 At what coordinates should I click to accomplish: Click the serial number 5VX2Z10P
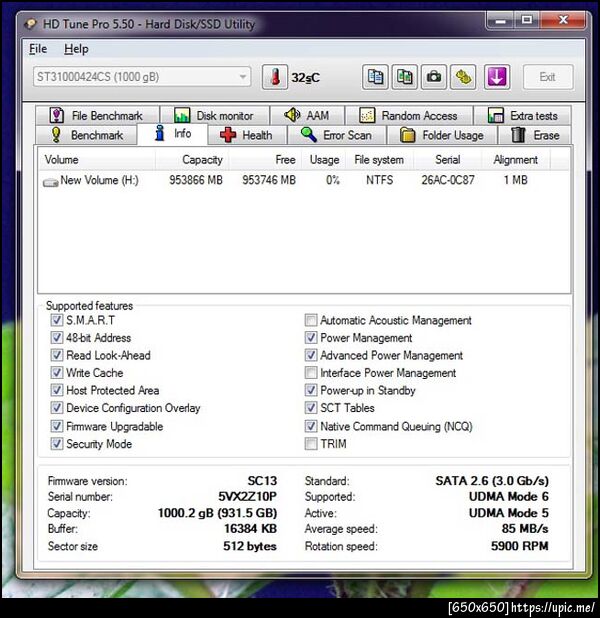point(248,497)
